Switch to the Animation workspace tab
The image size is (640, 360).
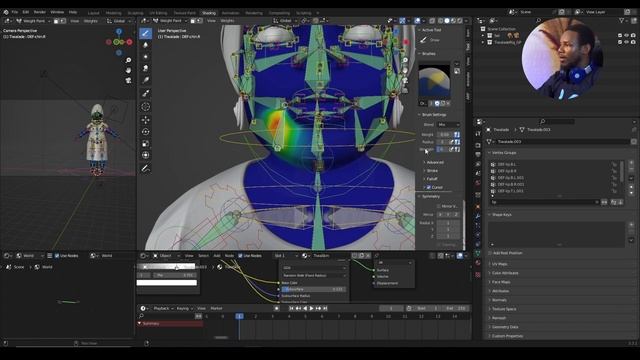pos(230,13)
